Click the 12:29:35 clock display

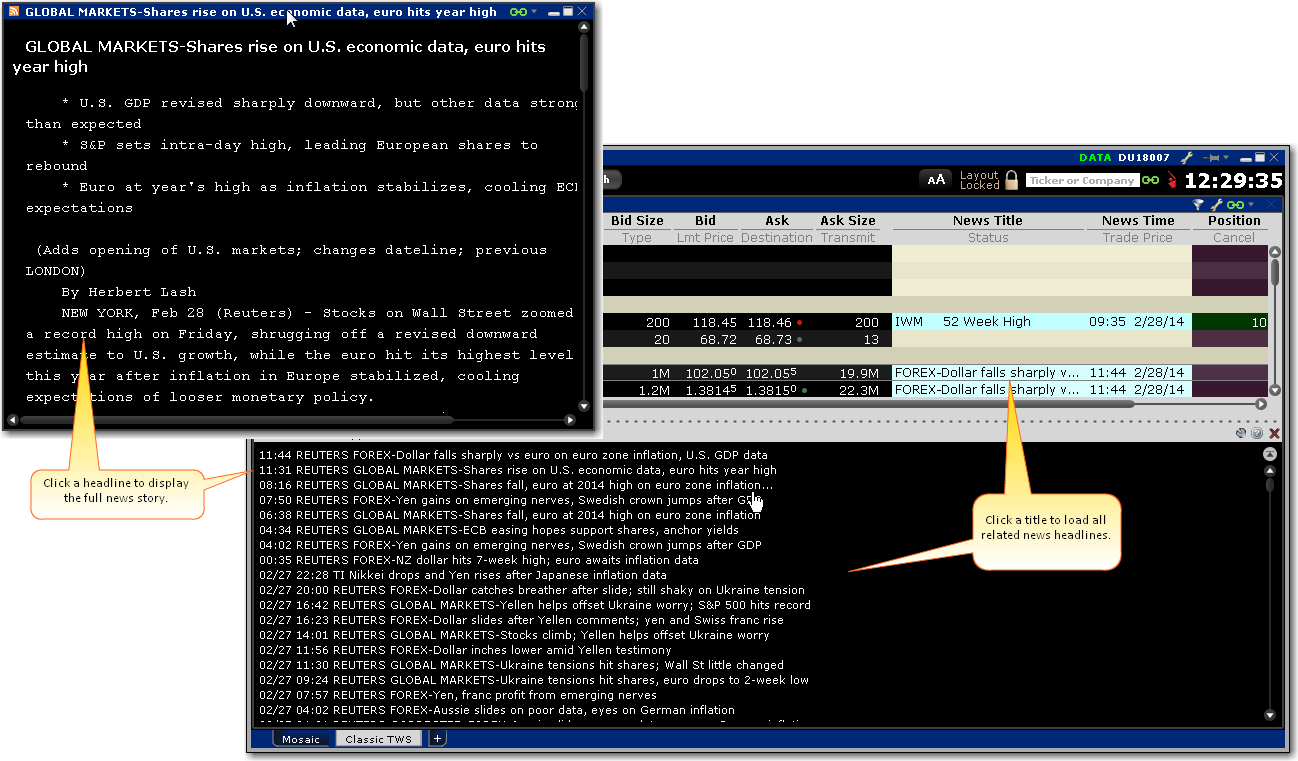point(1234,181)
